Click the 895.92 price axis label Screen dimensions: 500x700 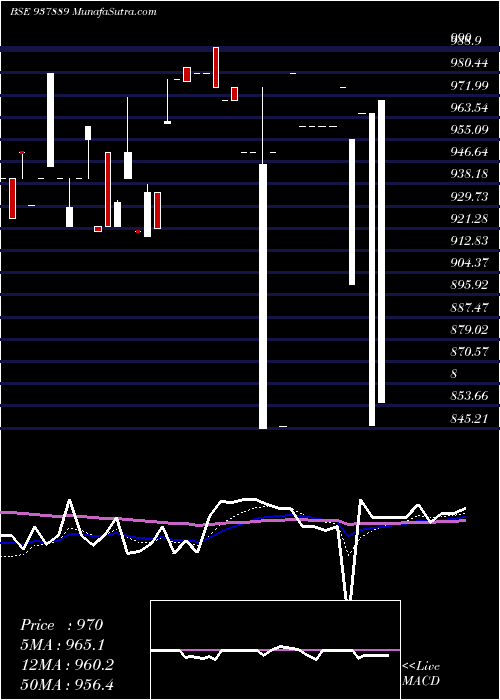coord(469,285)
